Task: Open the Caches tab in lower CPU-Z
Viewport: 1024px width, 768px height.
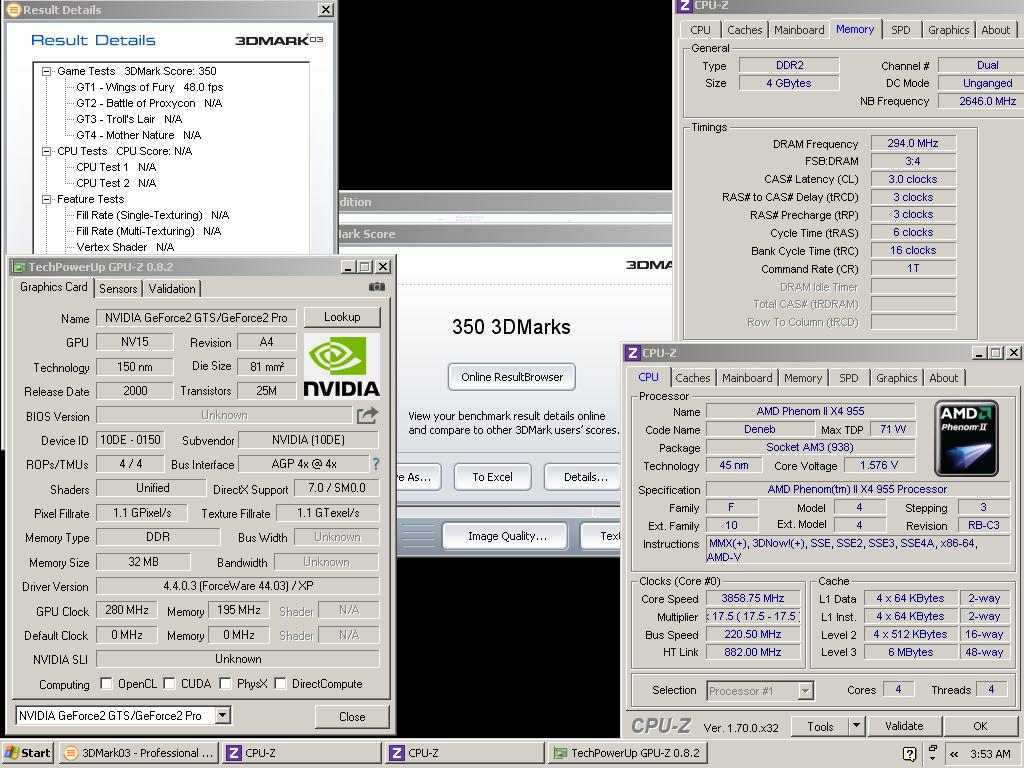Action: pyautogui.click(x=692, y=377)
